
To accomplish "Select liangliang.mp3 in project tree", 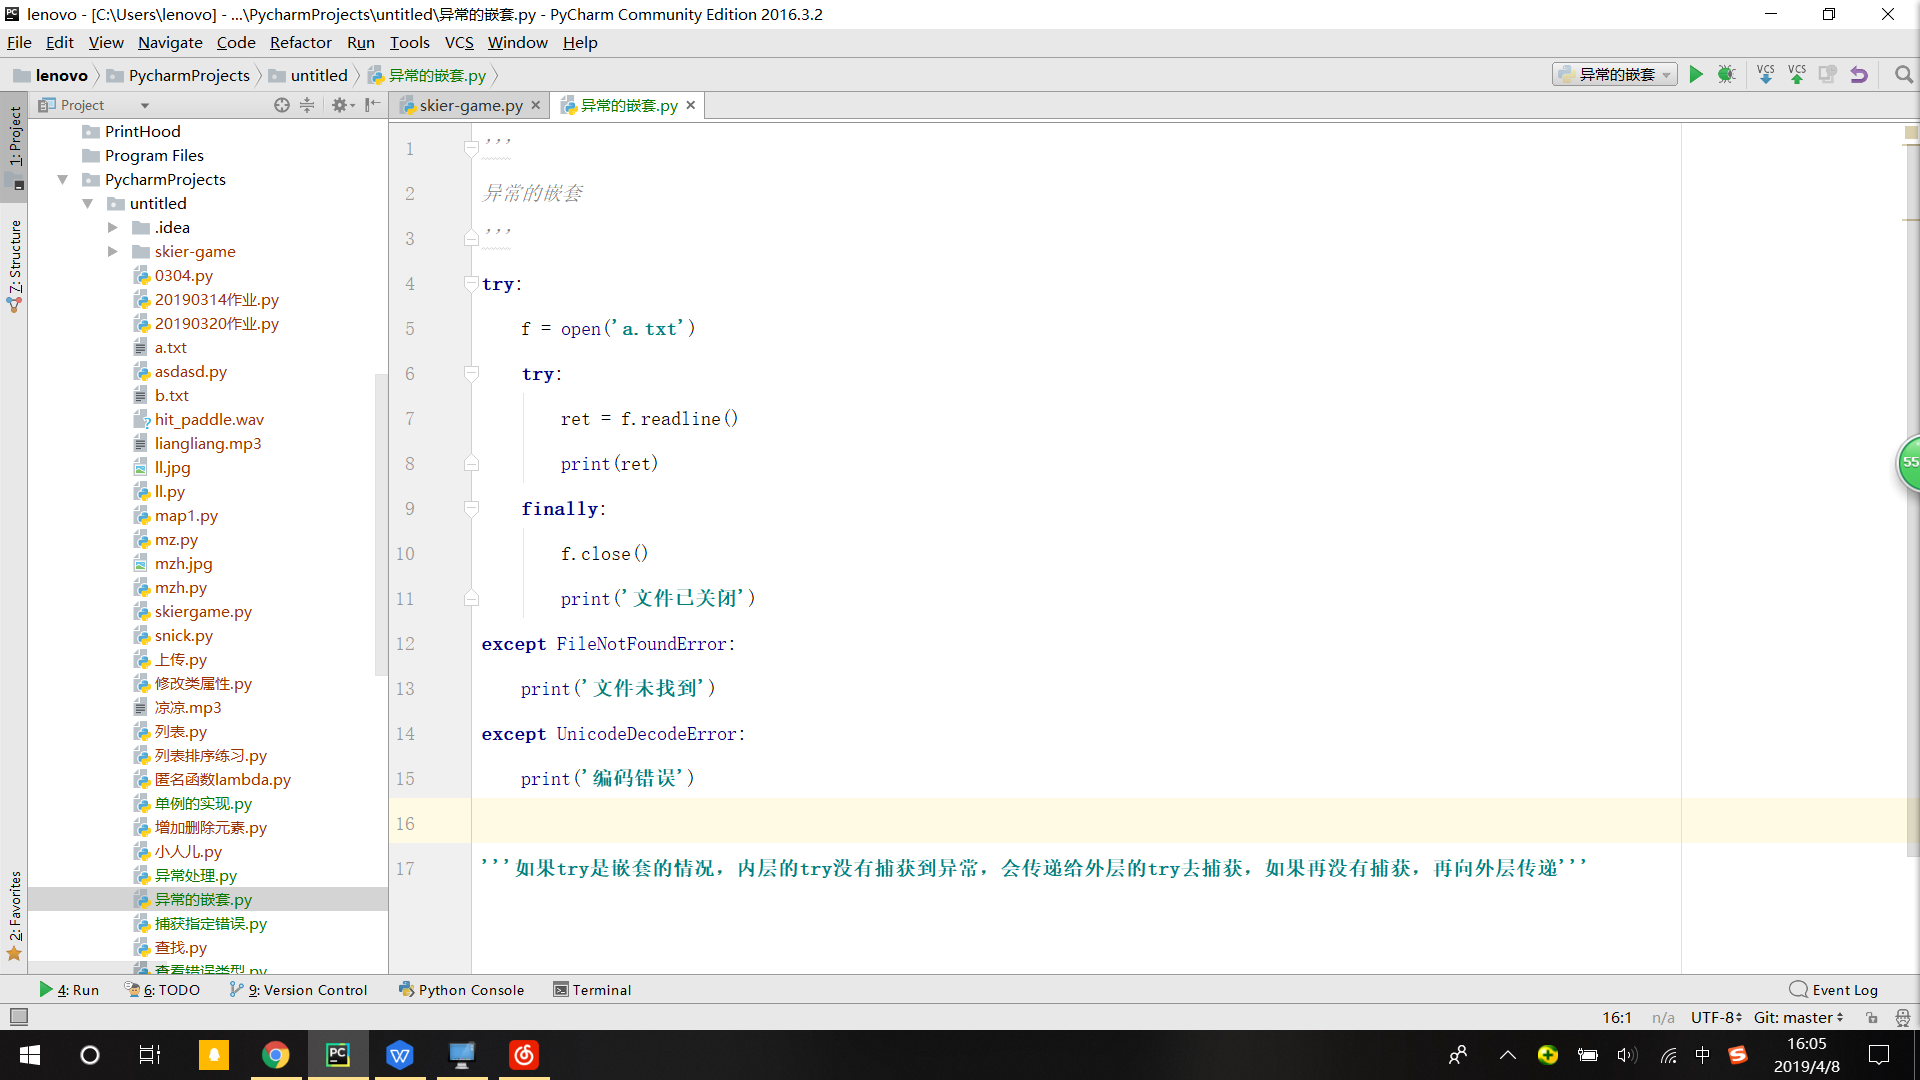I will click(x=207, y=444).
